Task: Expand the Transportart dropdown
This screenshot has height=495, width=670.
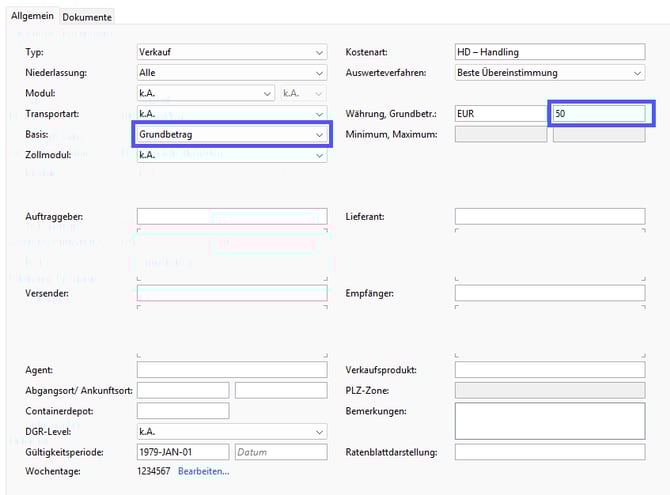Action: pos(231,114)
